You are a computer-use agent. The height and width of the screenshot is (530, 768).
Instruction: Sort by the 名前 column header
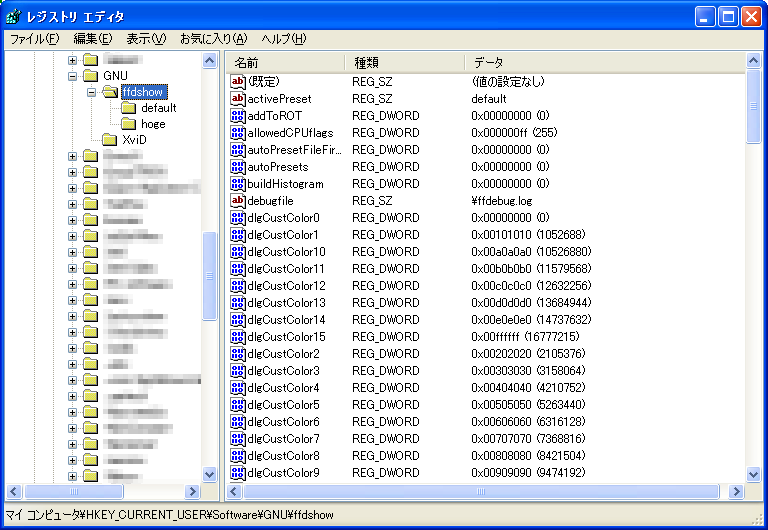pos(285,62)
